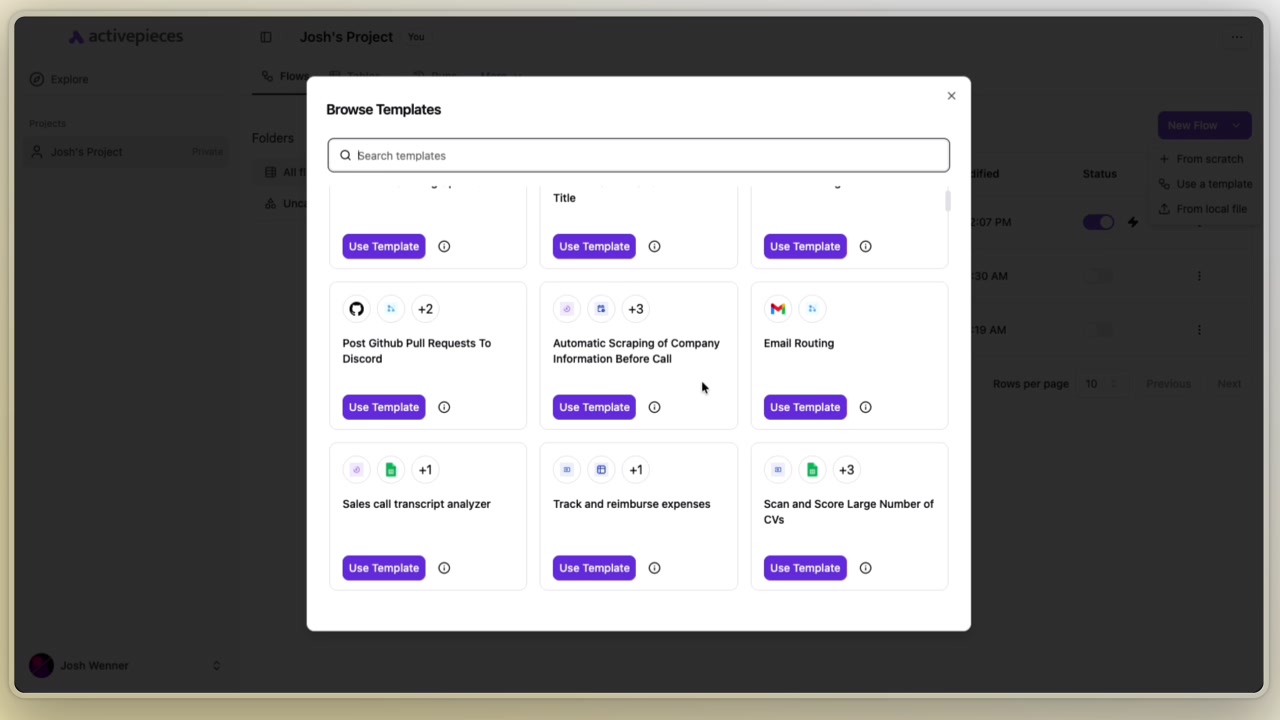Click the +2 badge on the Github Pull Requests card
This screenshot has height=720, width=1280.
click(x=425, y=308)
